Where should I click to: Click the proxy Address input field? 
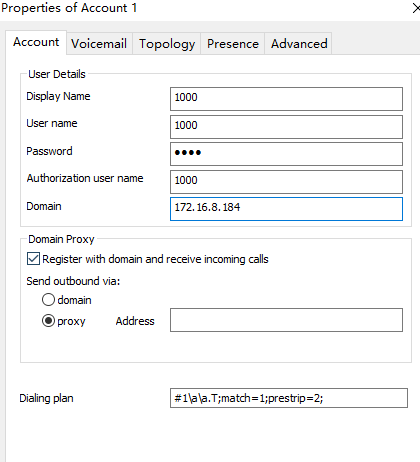point(286,320)
